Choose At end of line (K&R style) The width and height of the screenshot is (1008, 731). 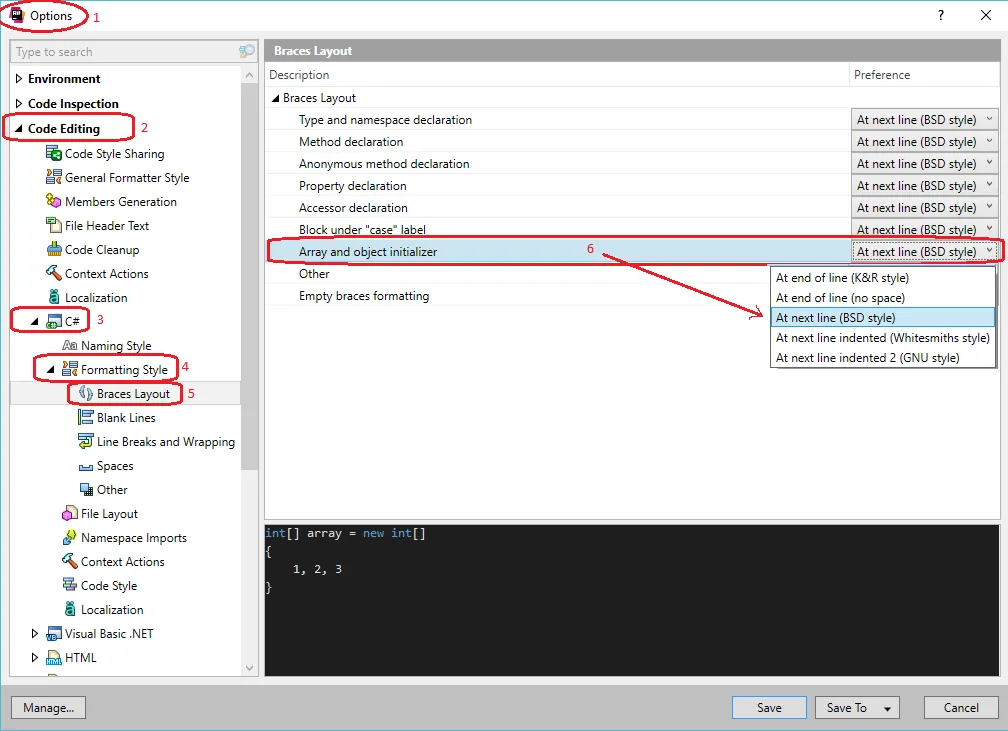pyautogui.click(x=883, y=278)
